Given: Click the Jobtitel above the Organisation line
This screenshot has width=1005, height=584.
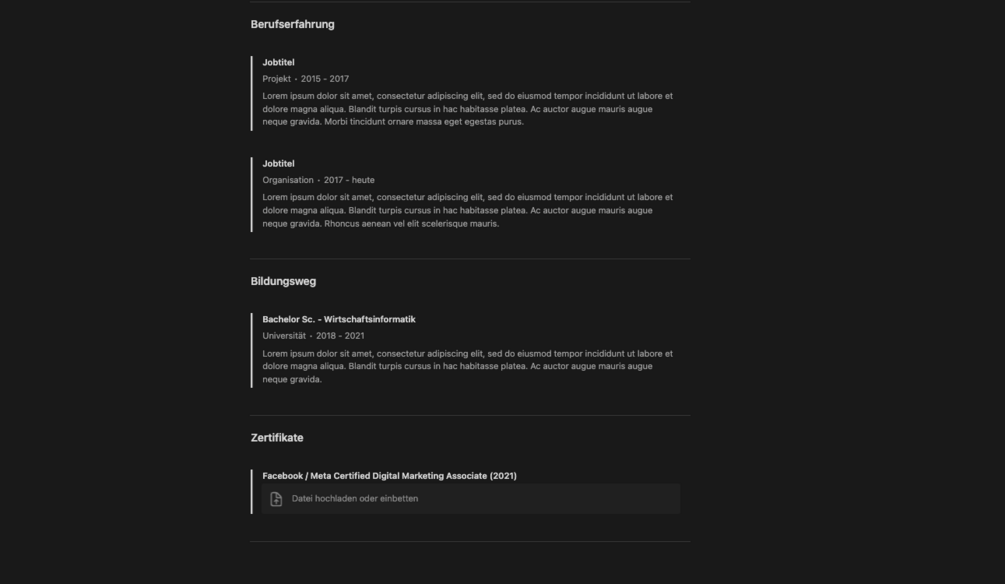Looking at the screenshot, I should pos(278,163).
